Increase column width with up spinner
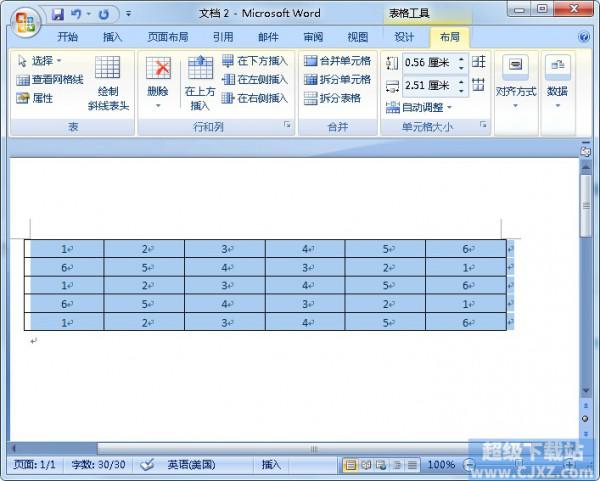This screenshot has height=481, width=600. (x=461, y=82)
